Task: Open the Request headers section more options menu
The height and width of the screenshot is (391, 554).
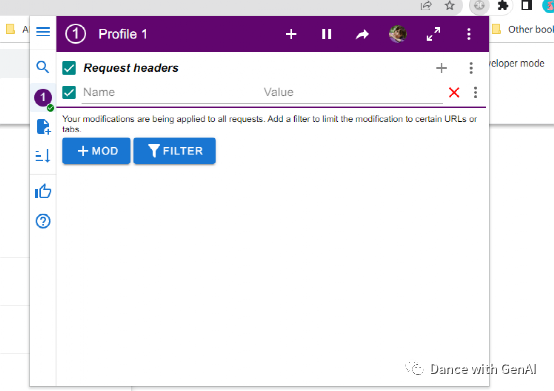Action: tap(471, 68)
